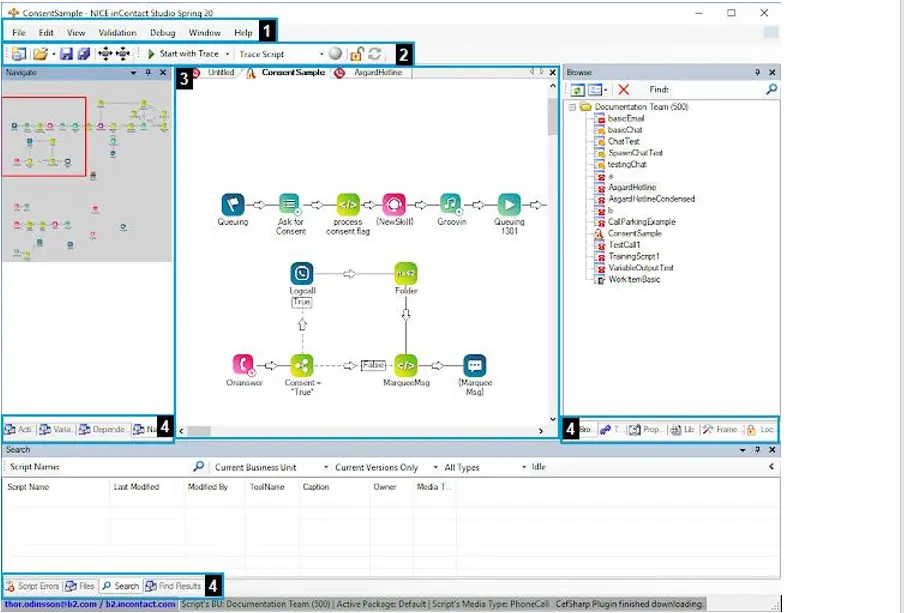Viewport: 904px width, 613px height.
Task: Open the Debug menu
Action: (x=163, y=33)
